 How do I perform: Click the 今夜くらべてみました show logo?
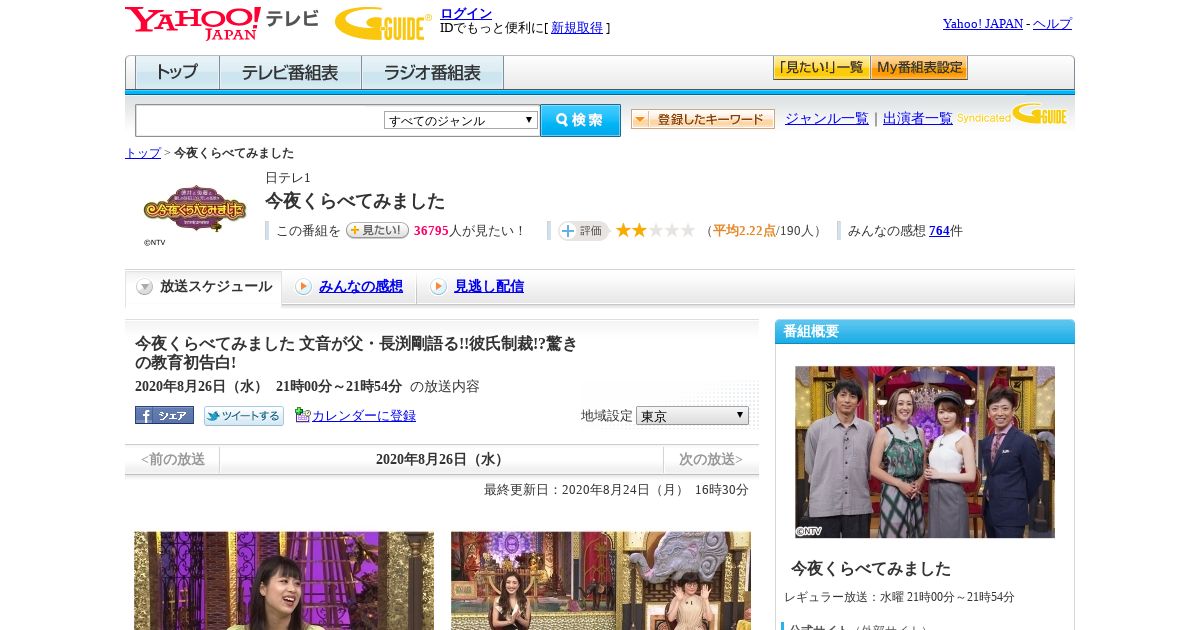(x=195, y=209)
